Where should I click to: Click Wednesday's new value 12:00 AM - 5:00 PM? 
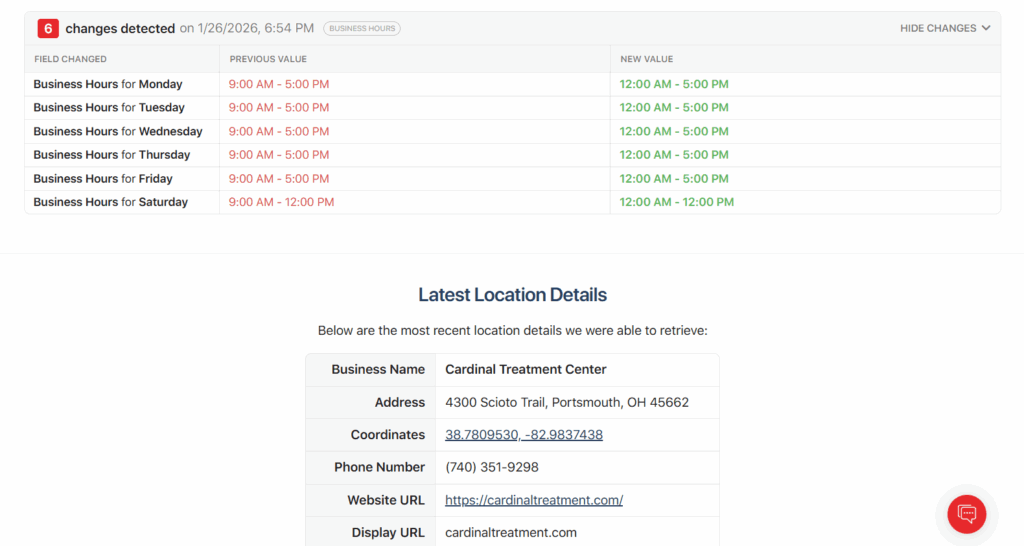click(x=674, y=131)
